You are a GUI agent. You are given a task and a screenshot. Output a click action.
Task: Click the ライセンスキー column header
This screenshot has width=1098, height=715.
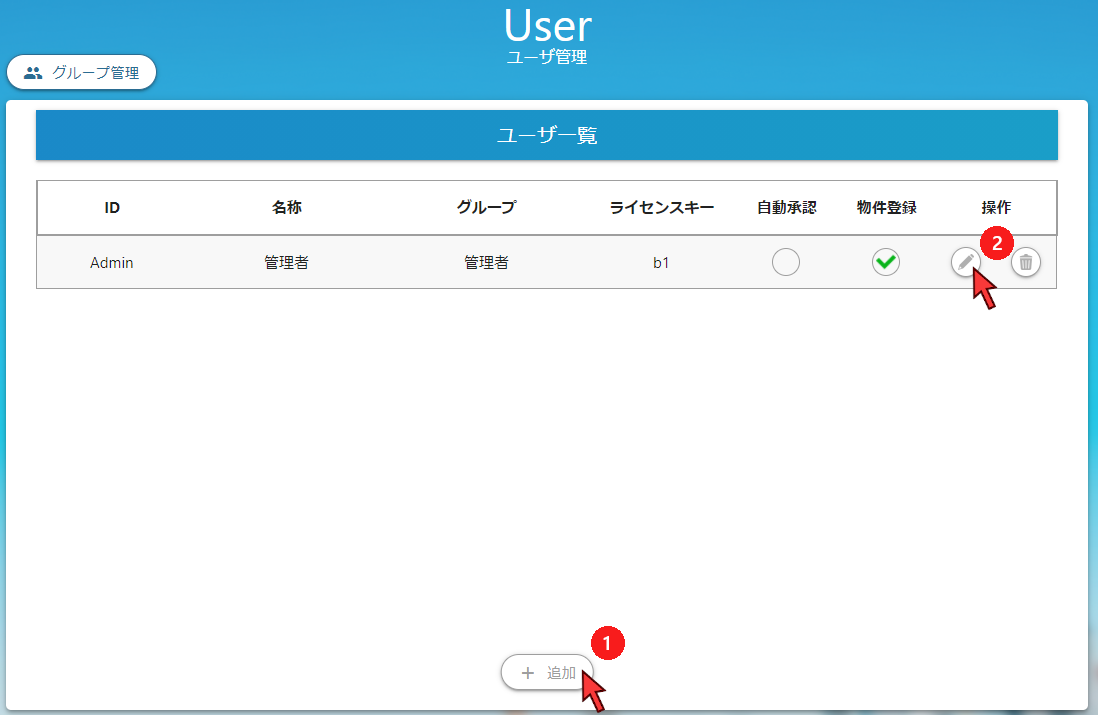click(662, 207)
